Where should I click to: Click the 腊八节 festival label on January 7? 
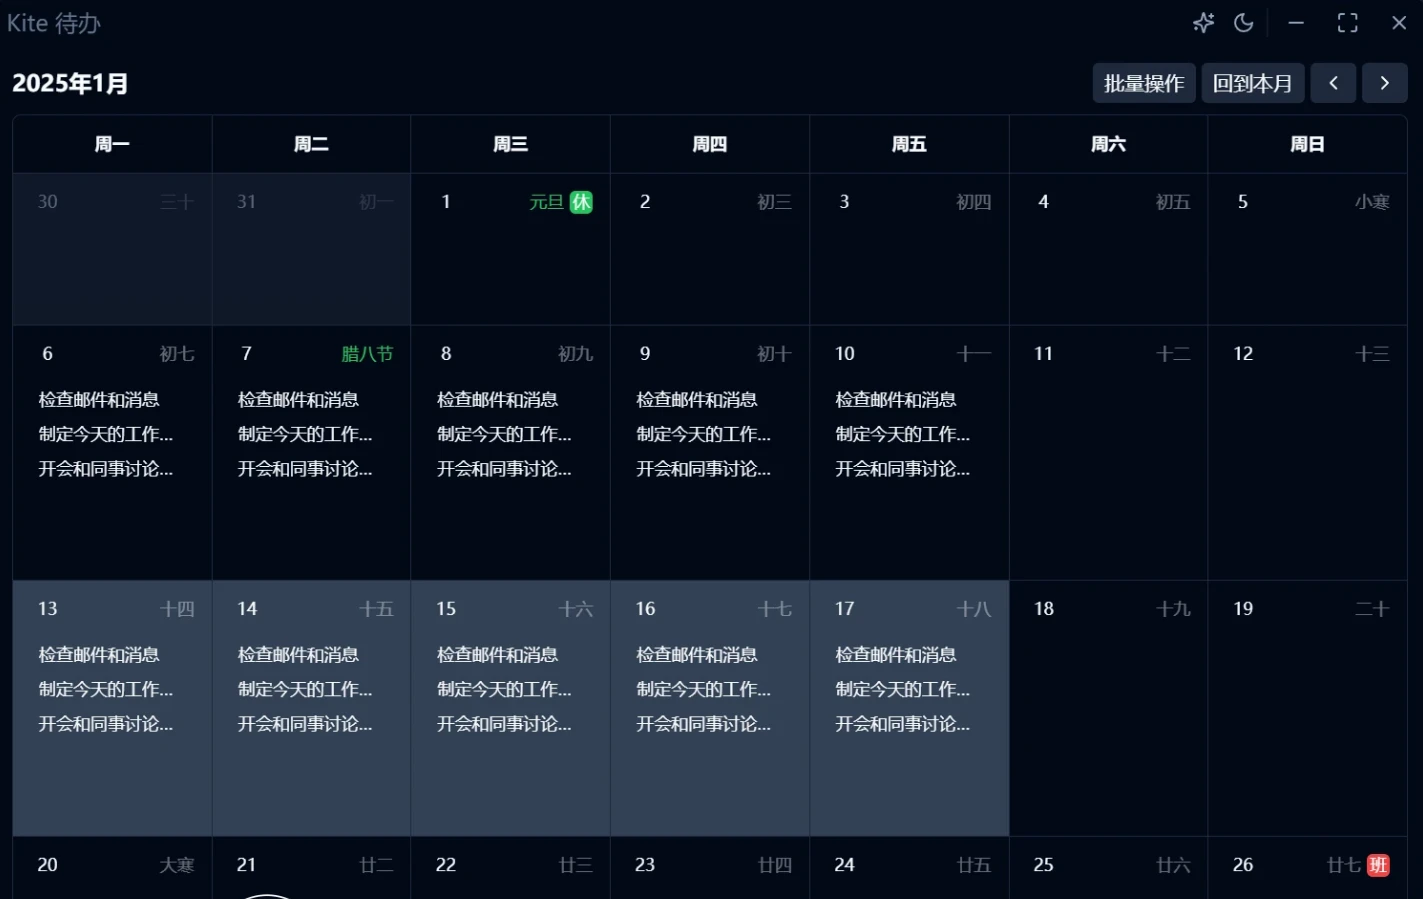tap(367, 354)
